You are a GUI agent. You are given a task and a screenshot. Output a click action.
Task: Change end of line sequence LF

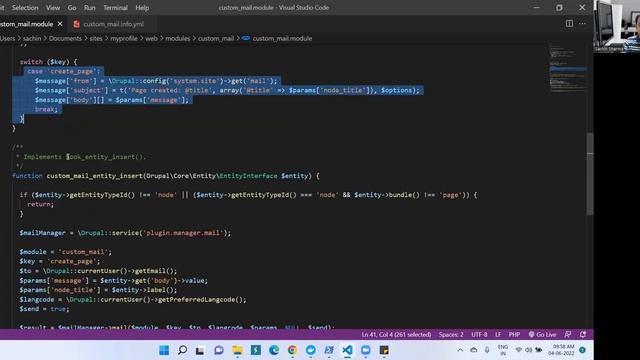498,335
